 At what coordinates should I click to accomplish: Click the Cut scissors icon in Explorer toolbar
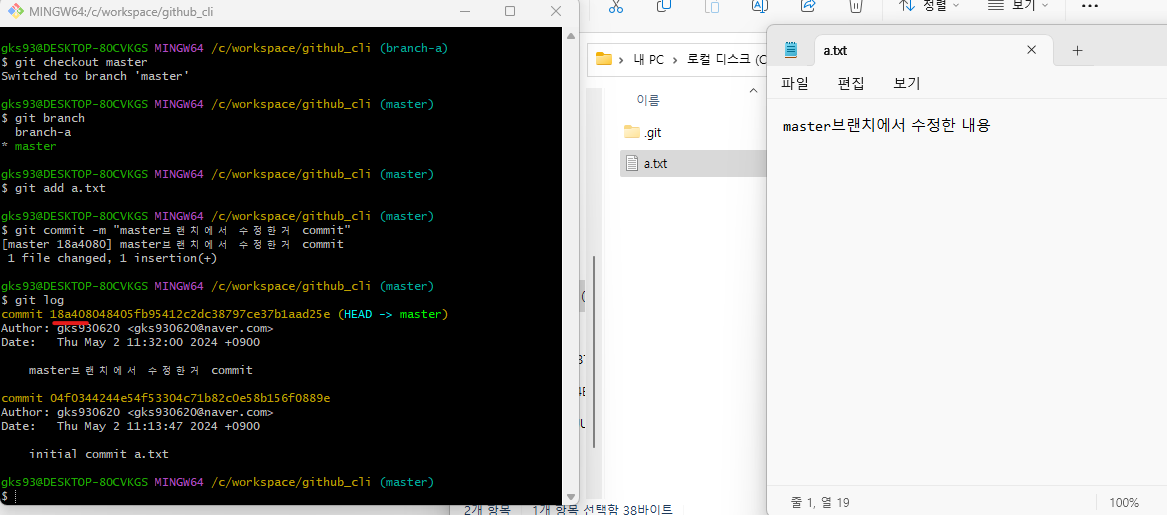pos(616,6)
